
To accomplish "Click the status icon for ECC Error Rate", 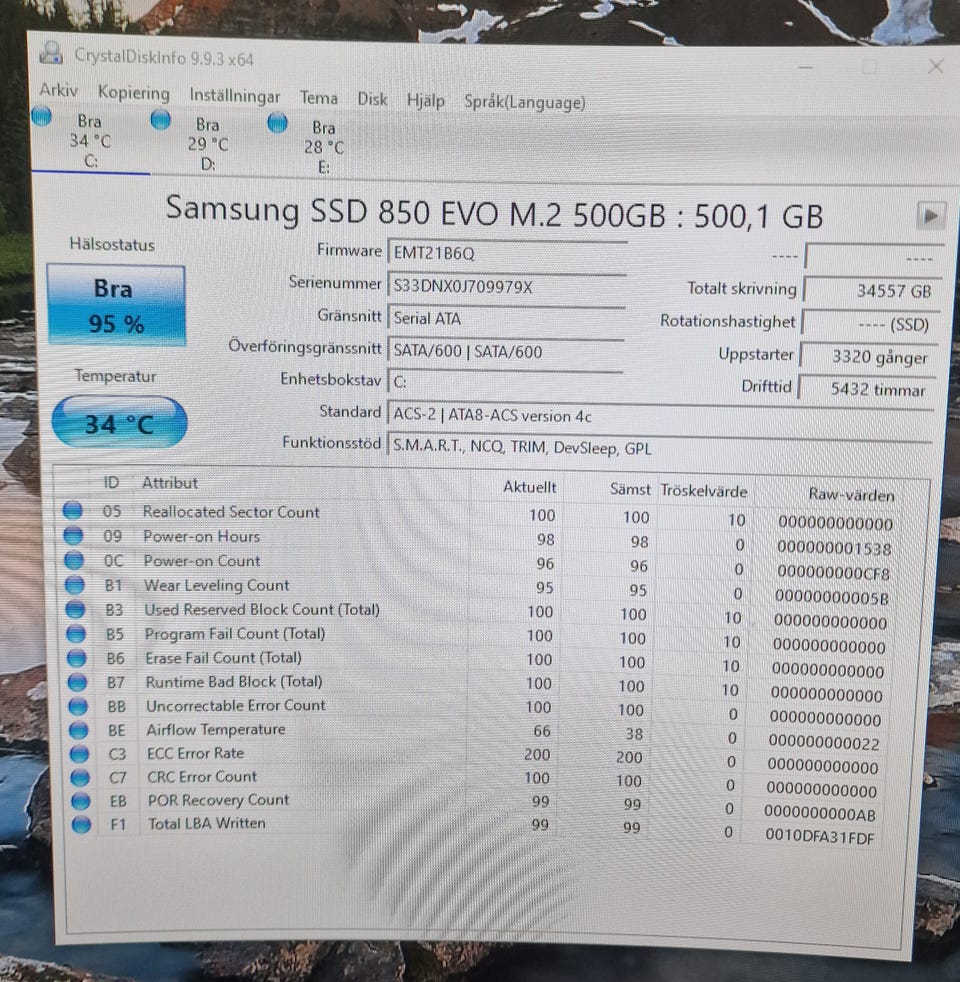I will (79, 753).
